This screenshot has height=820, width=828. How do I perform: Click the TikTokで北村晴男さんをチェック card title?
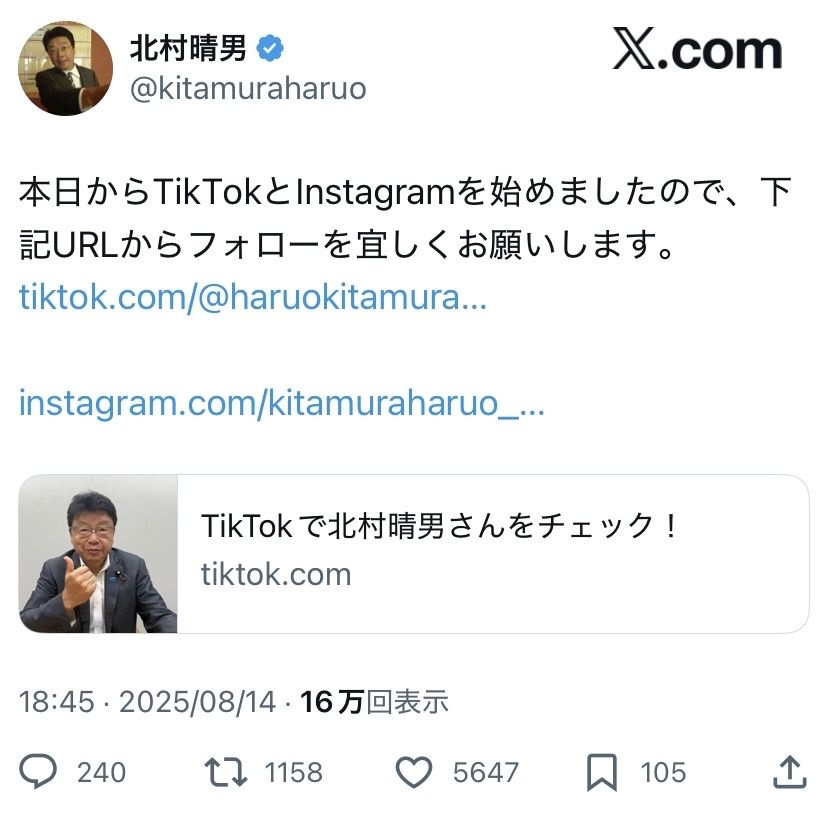[x=440, y=526]
